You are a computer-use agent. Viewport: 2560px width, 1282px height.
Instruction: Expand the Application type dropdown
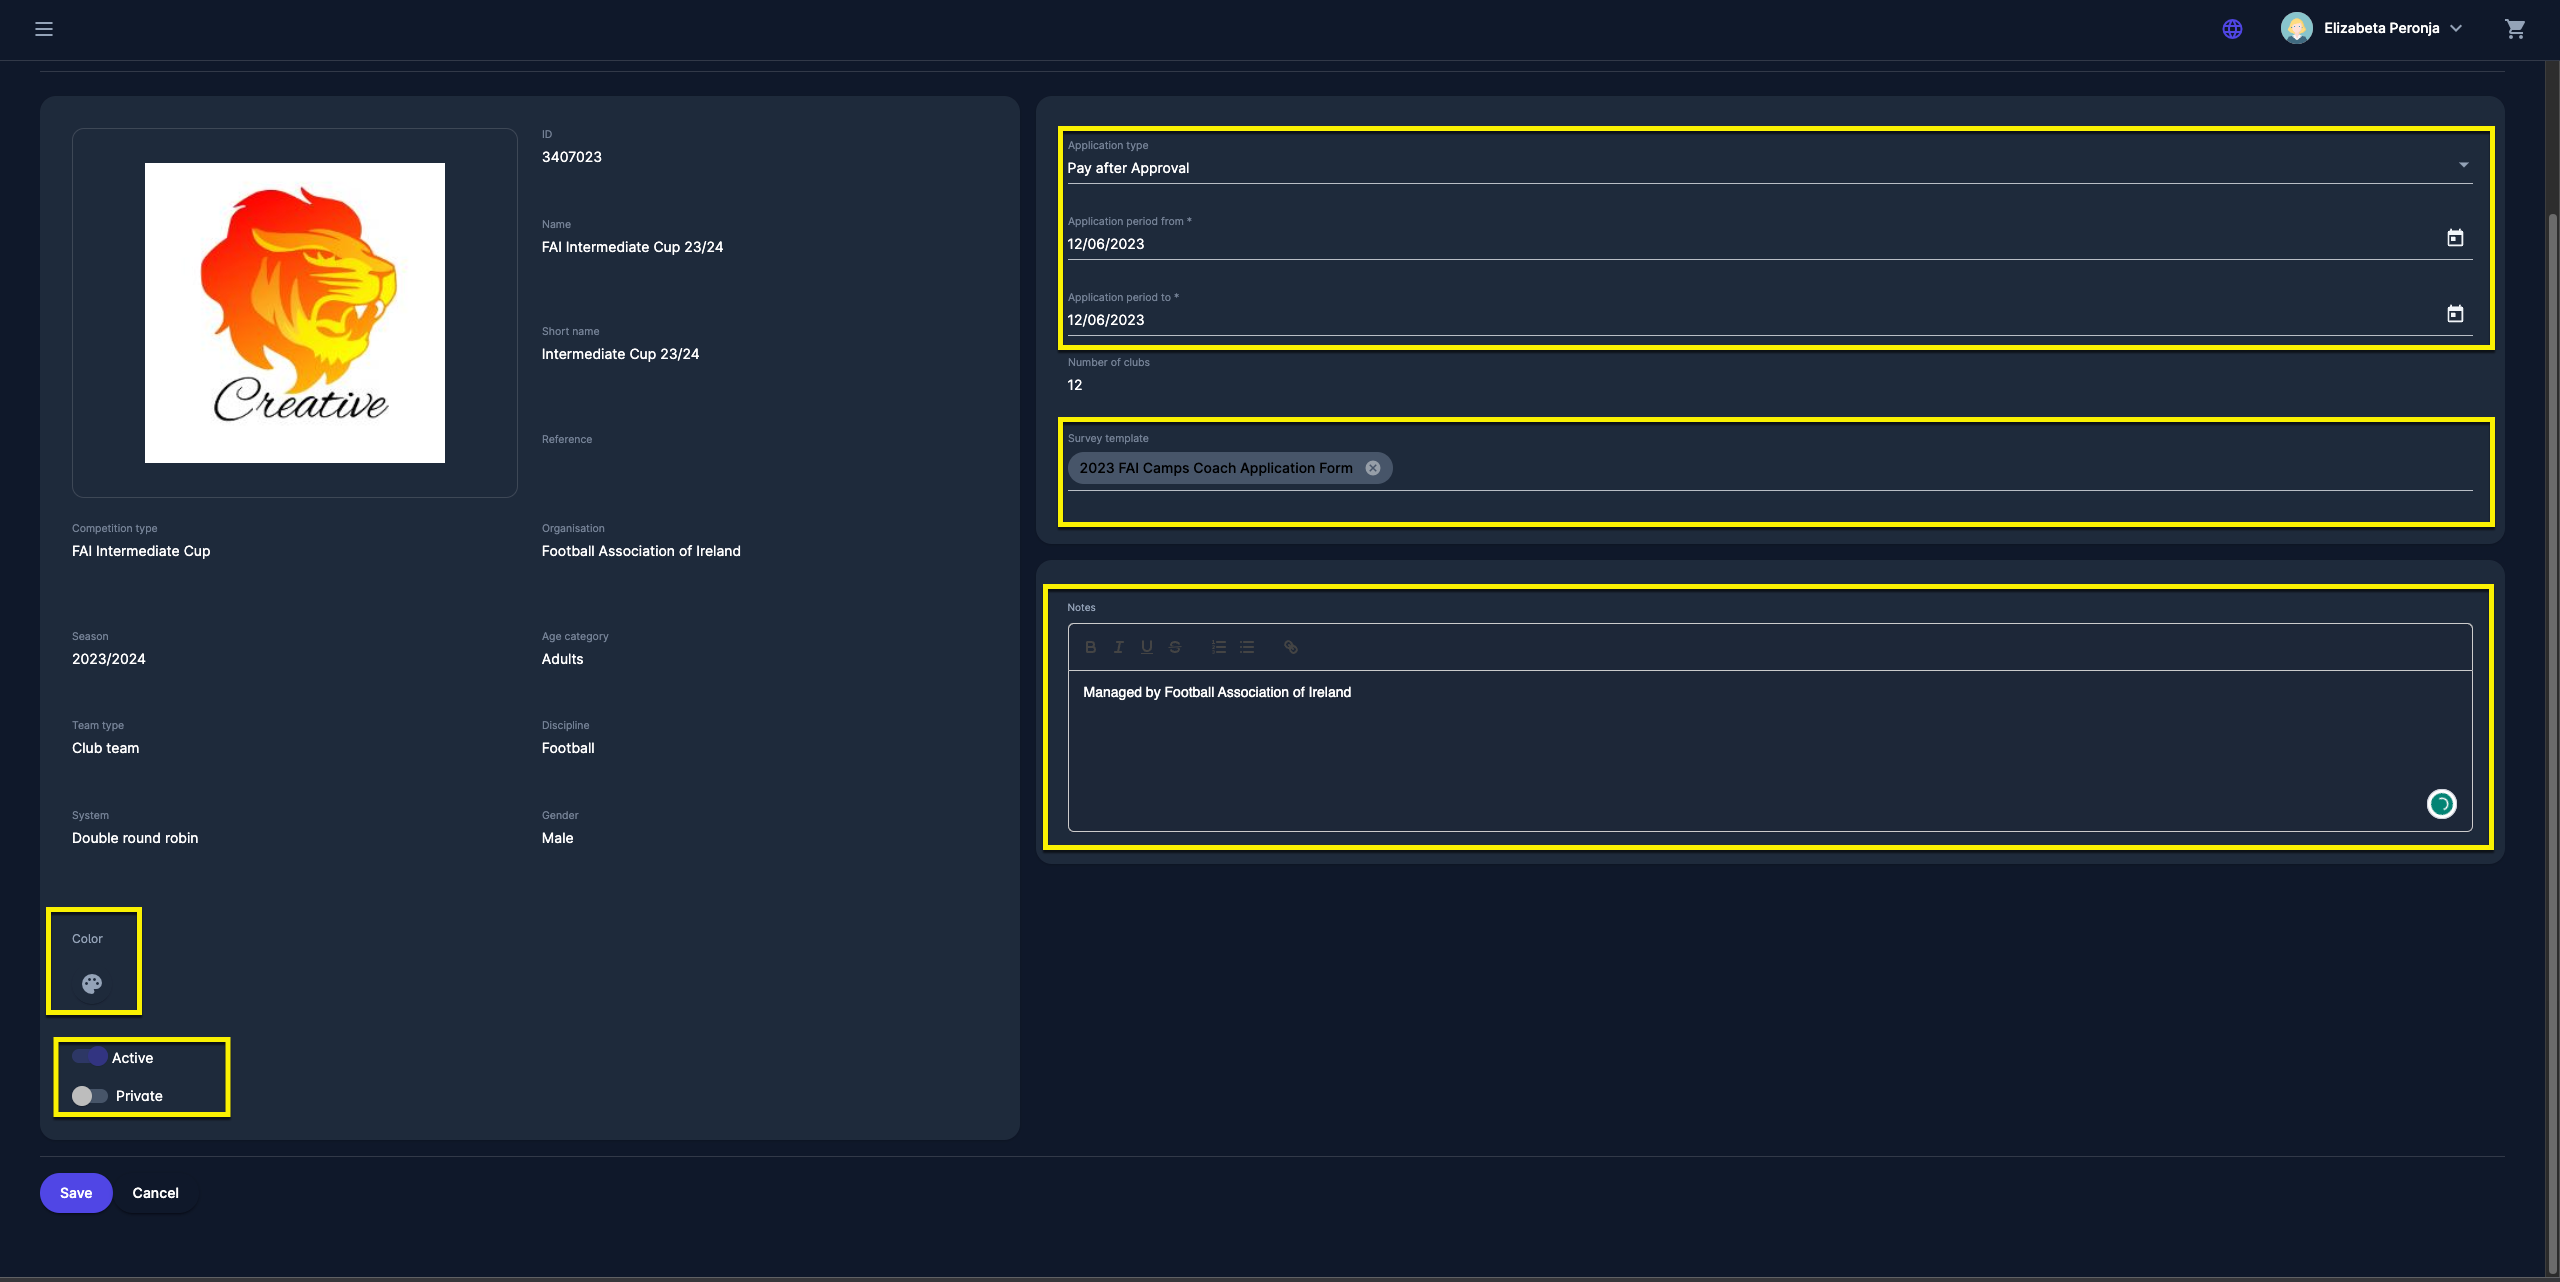tap(2463, 166)
